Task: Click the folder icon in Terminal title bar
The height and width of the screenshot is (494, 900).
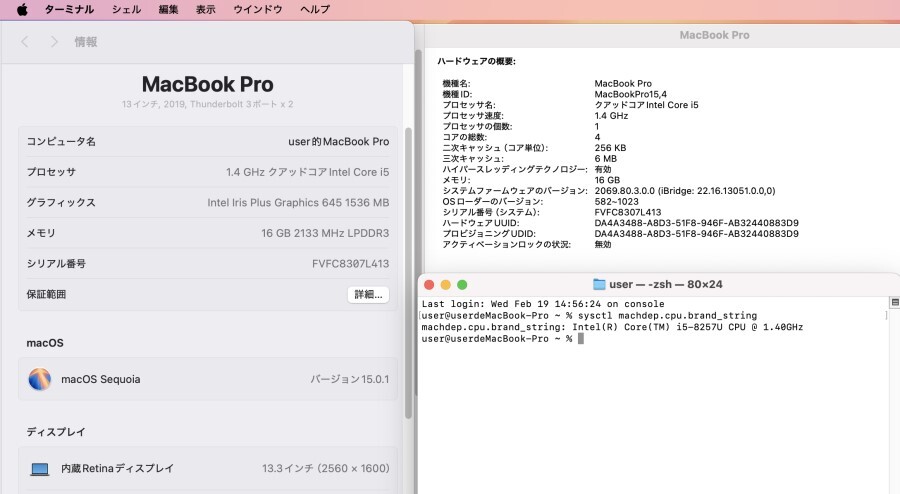Action: pos(599,285)
